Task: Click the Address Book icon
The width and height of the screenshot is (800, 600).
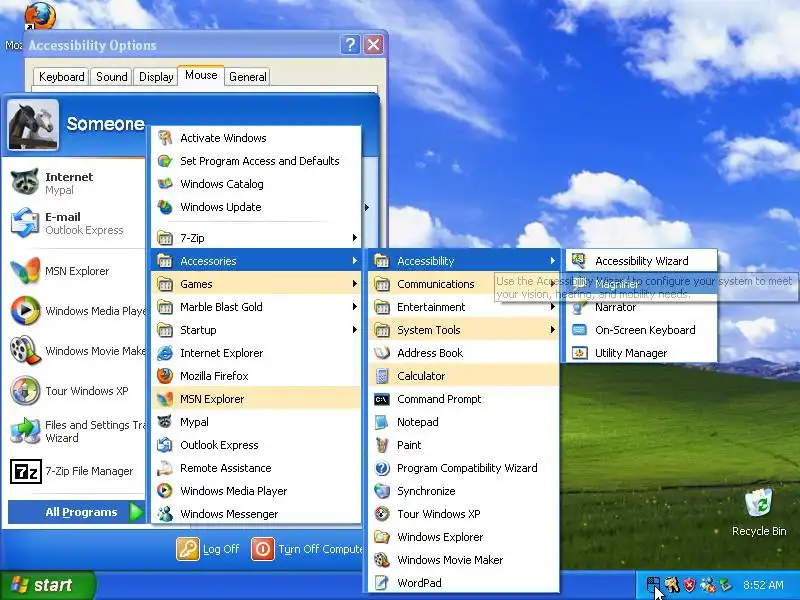Action: coord(382,353)
